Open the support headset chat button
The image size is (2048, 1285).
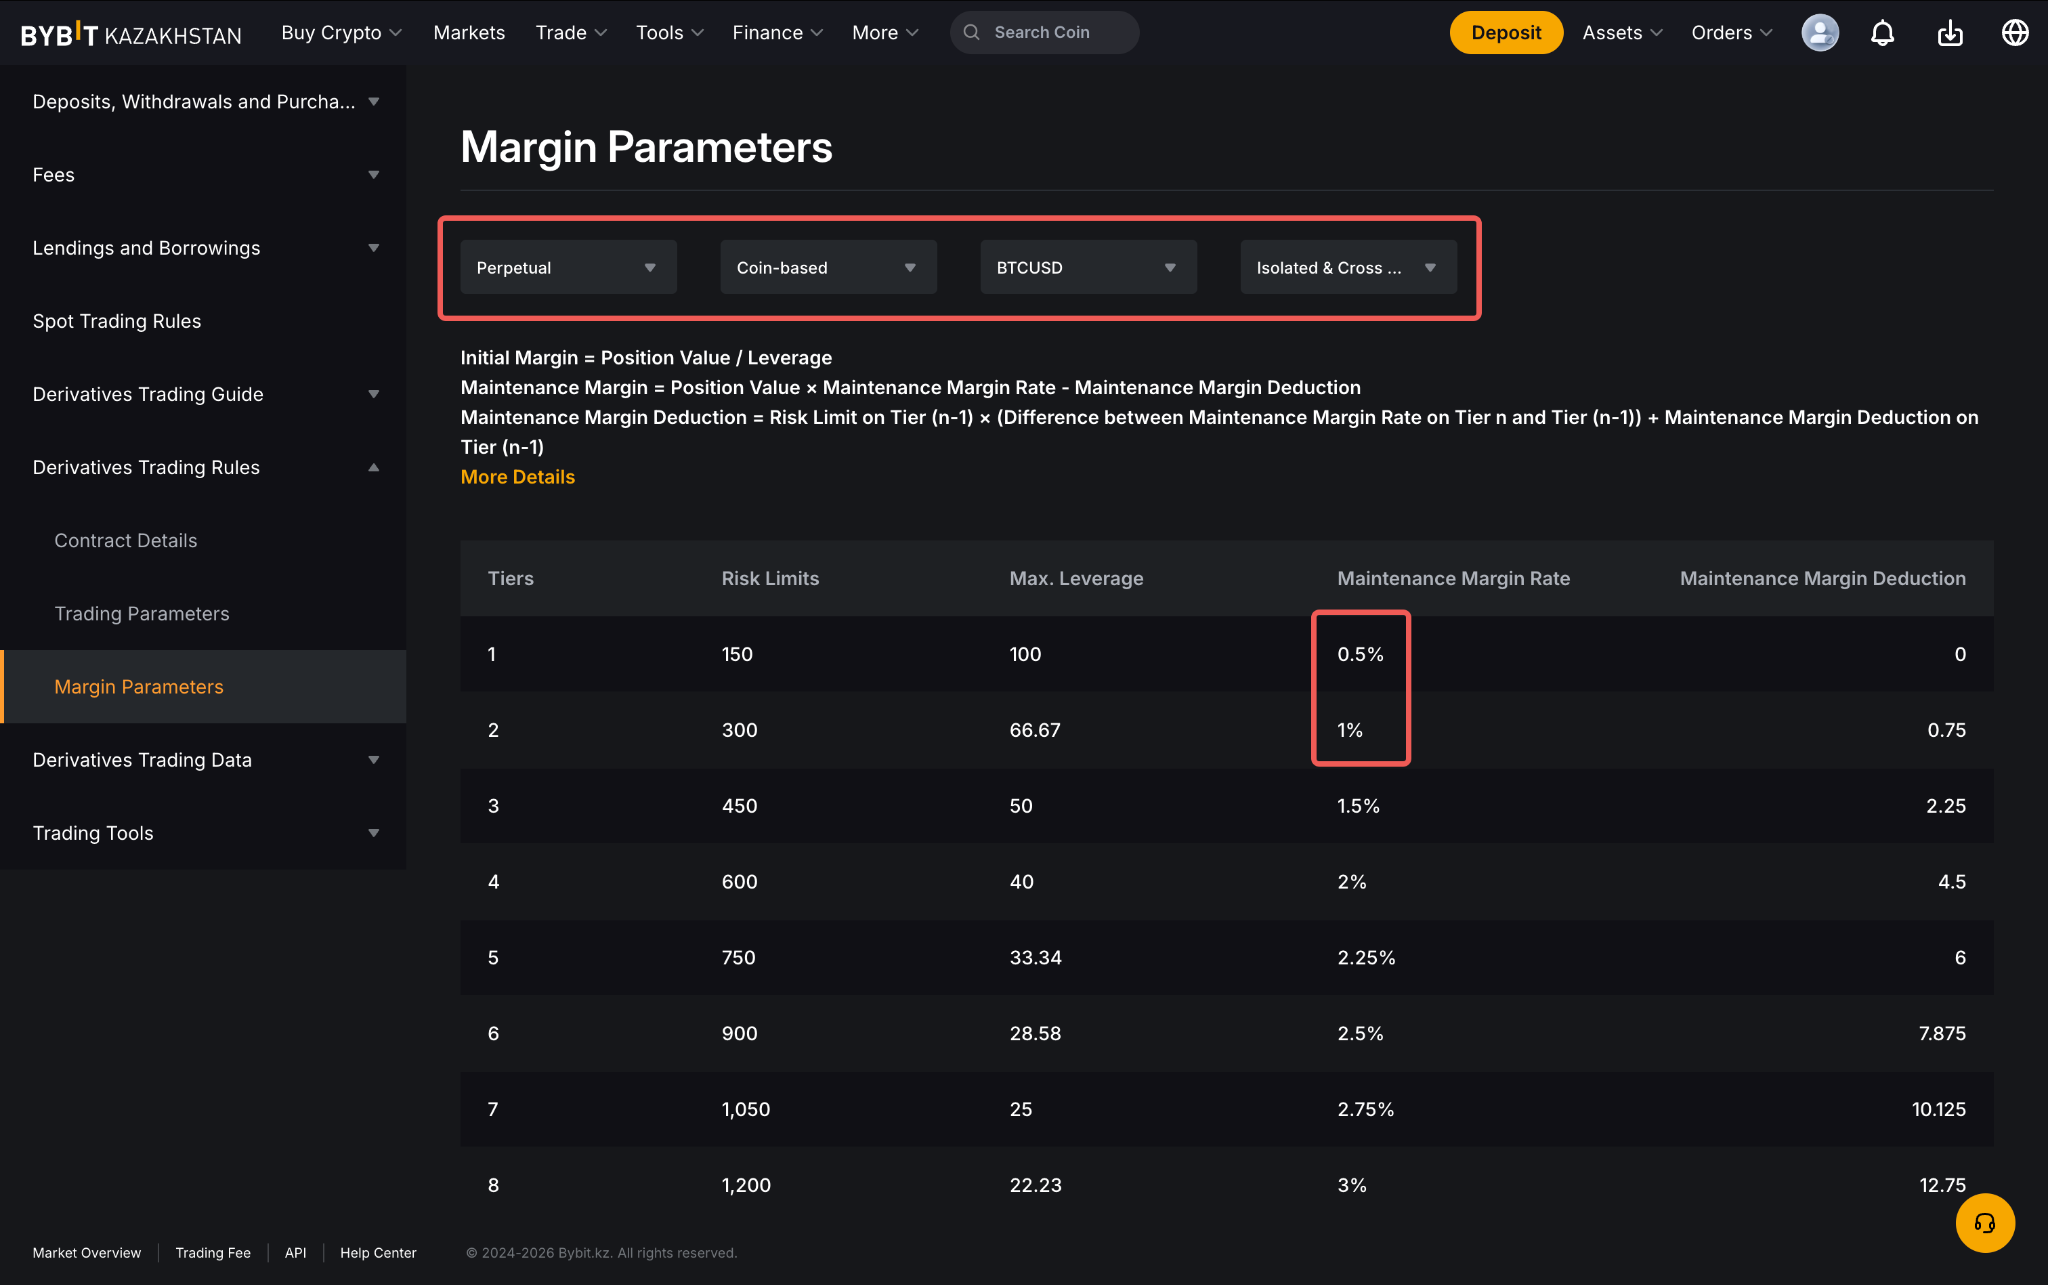click(x=1984, y=1222)
